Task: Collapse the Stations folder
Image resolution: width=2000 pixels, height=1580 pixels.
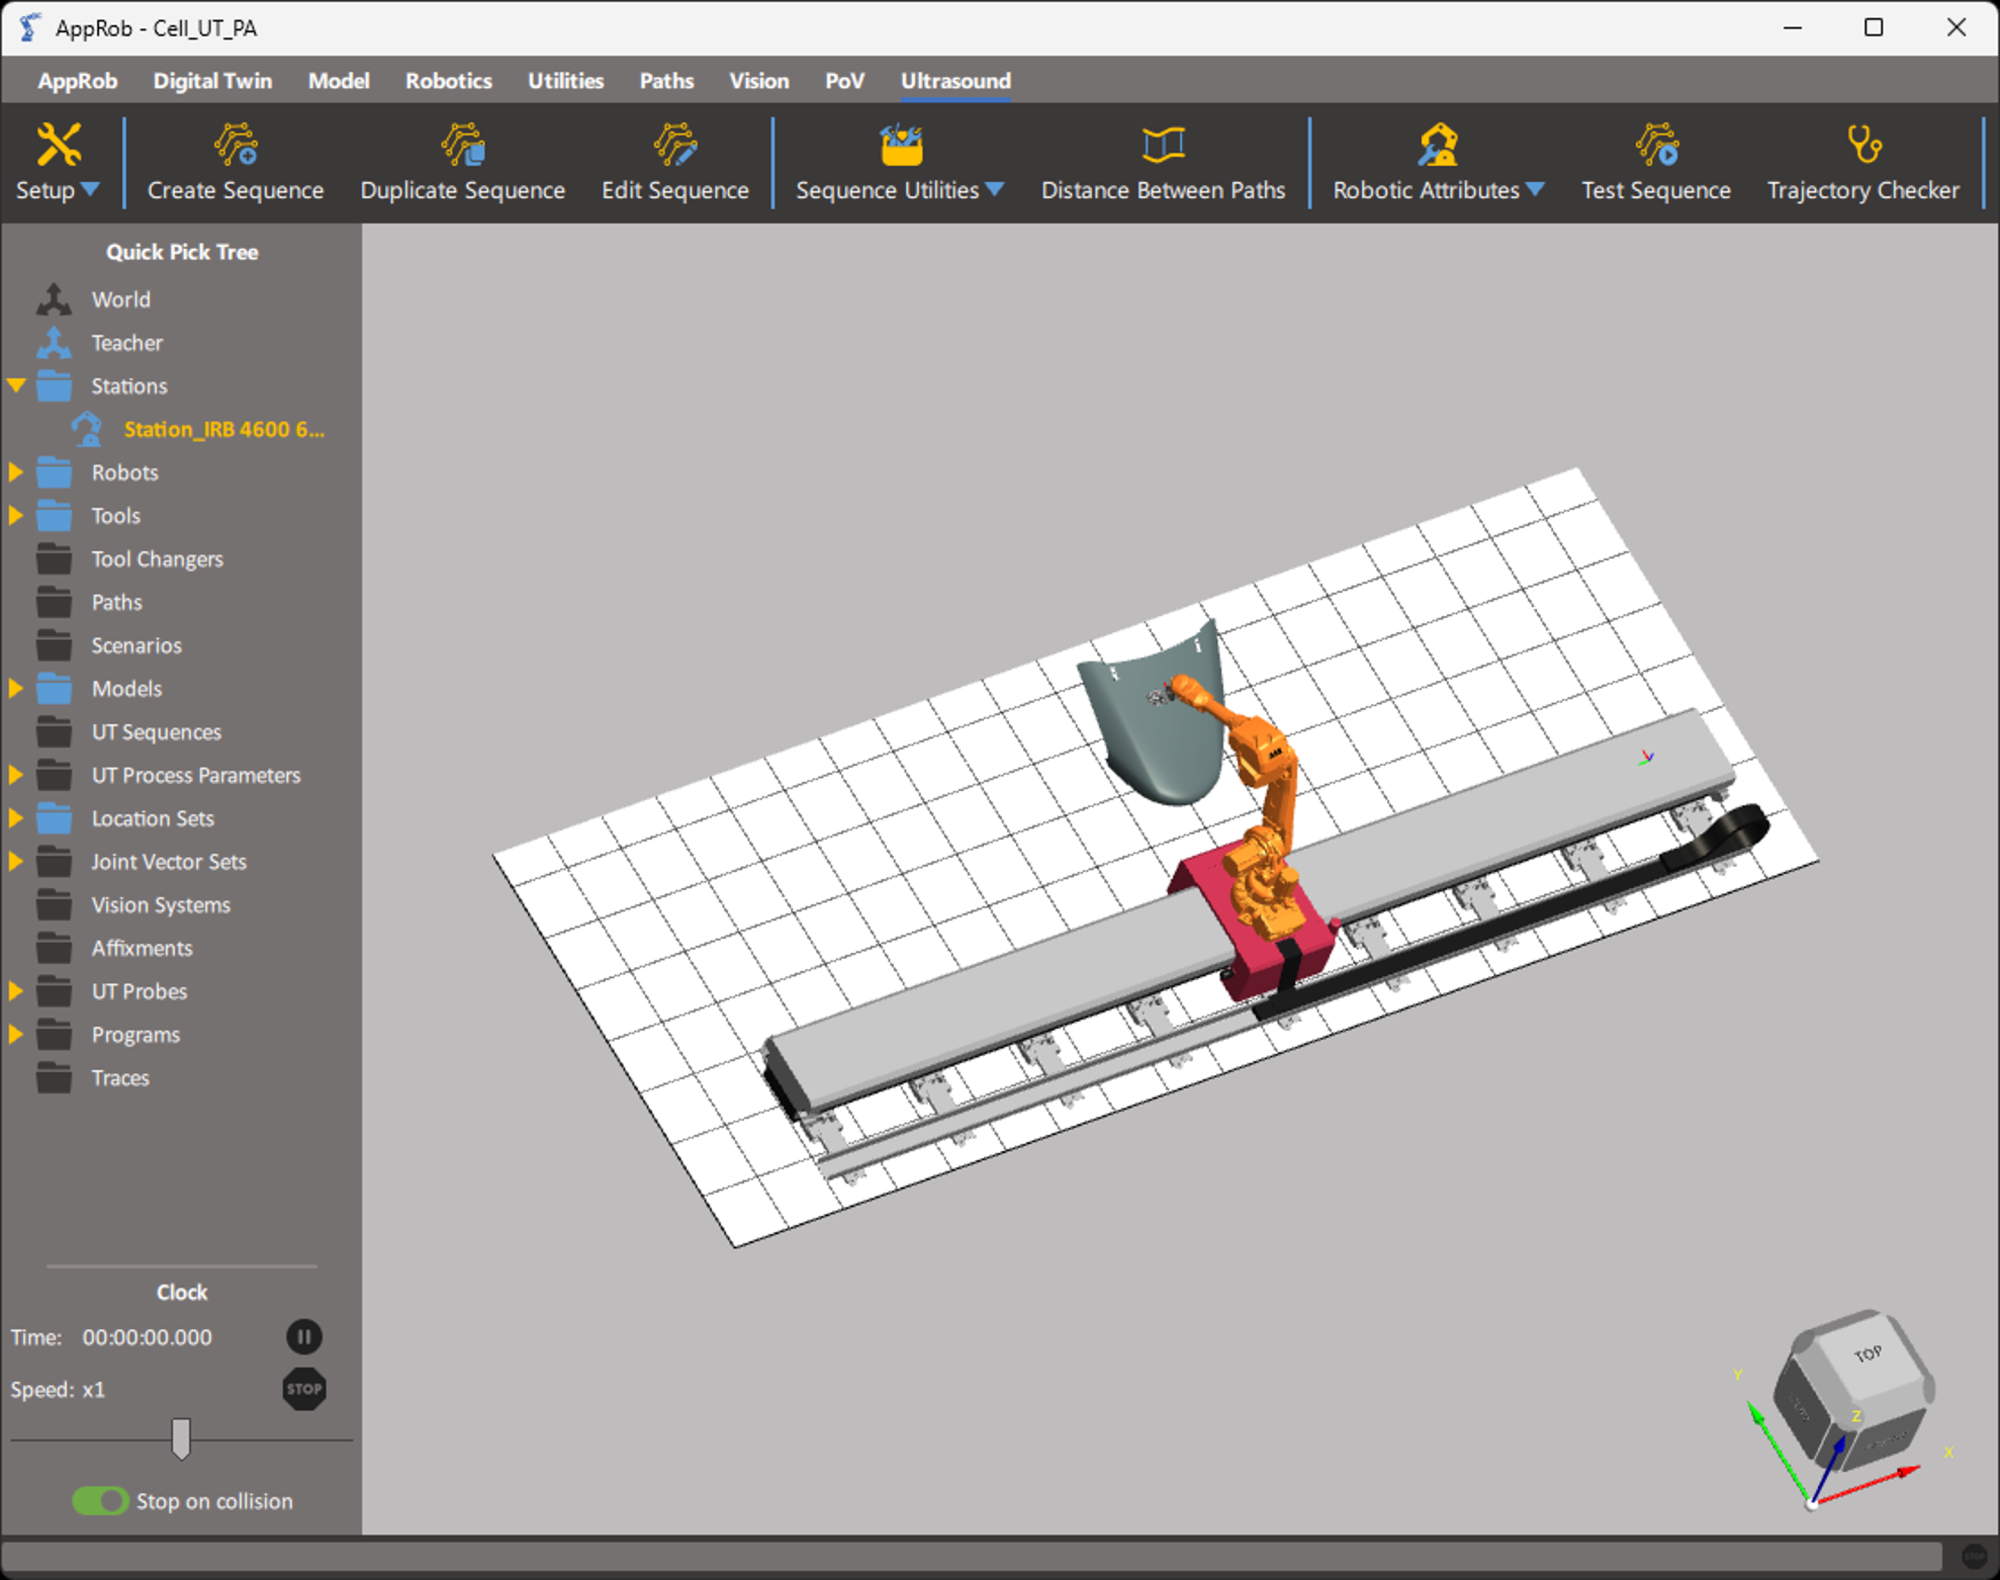Action: (16, 386)
